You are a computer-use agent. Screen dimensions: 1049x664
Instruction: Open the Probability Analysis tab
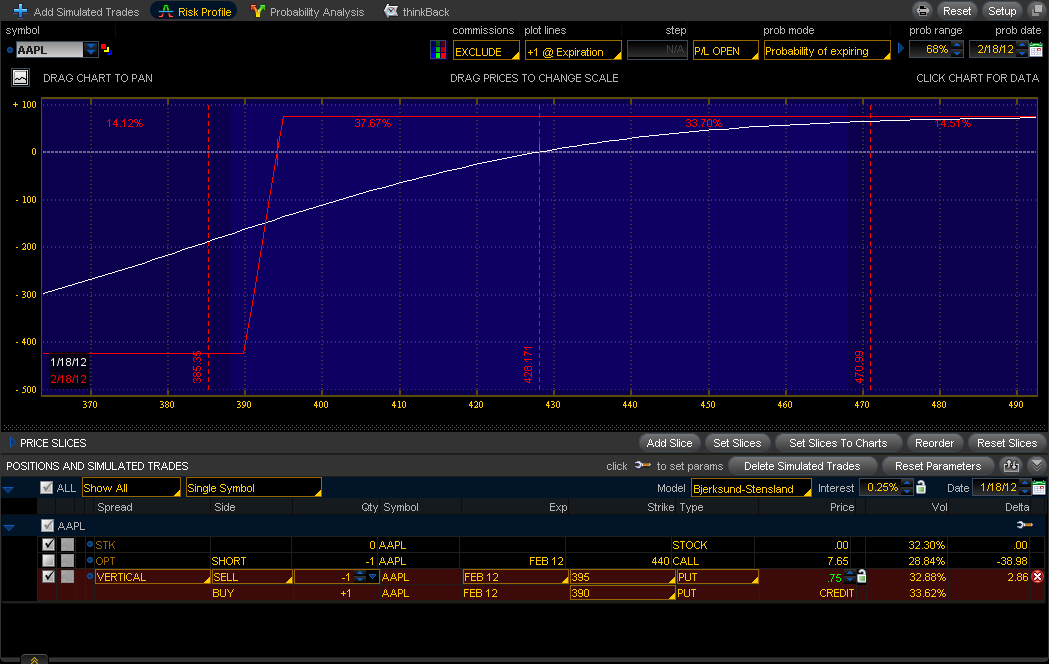[x=307, y=11]
